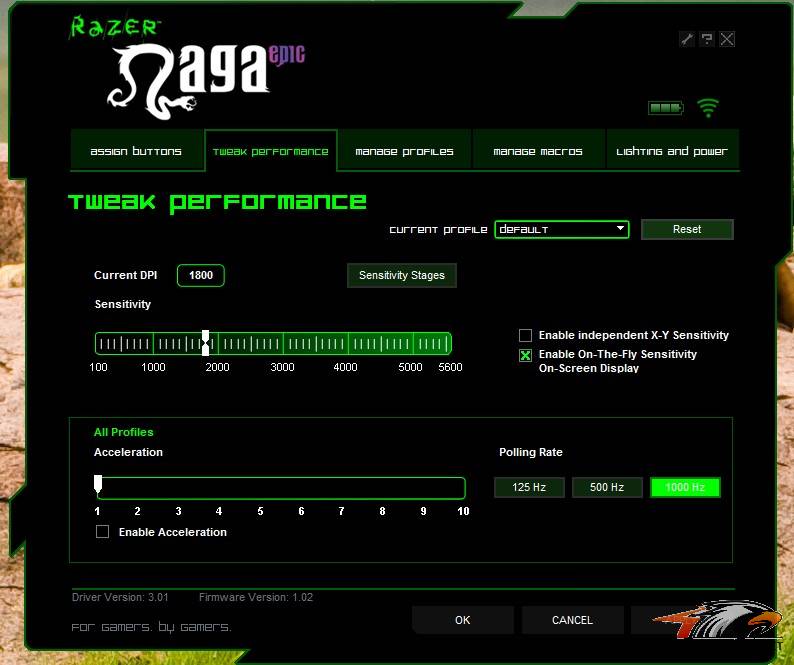The height and width of the screenshot is (665, 794).
Task: Select 125 Hz polling rate
Action: point(529,487)
